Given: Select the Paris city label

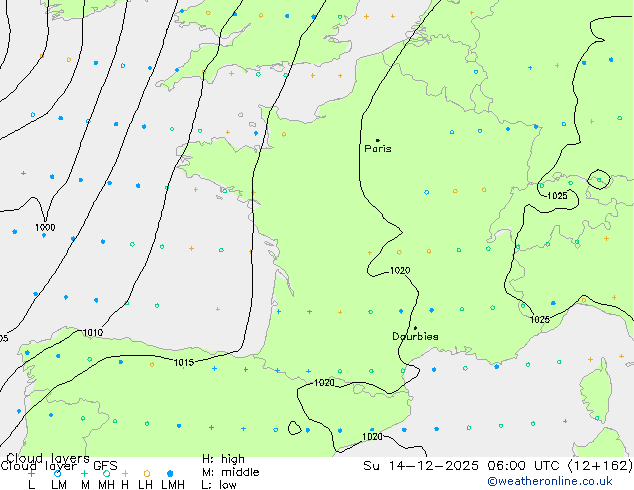Looking at the screenshot, I should click(378, 149).
